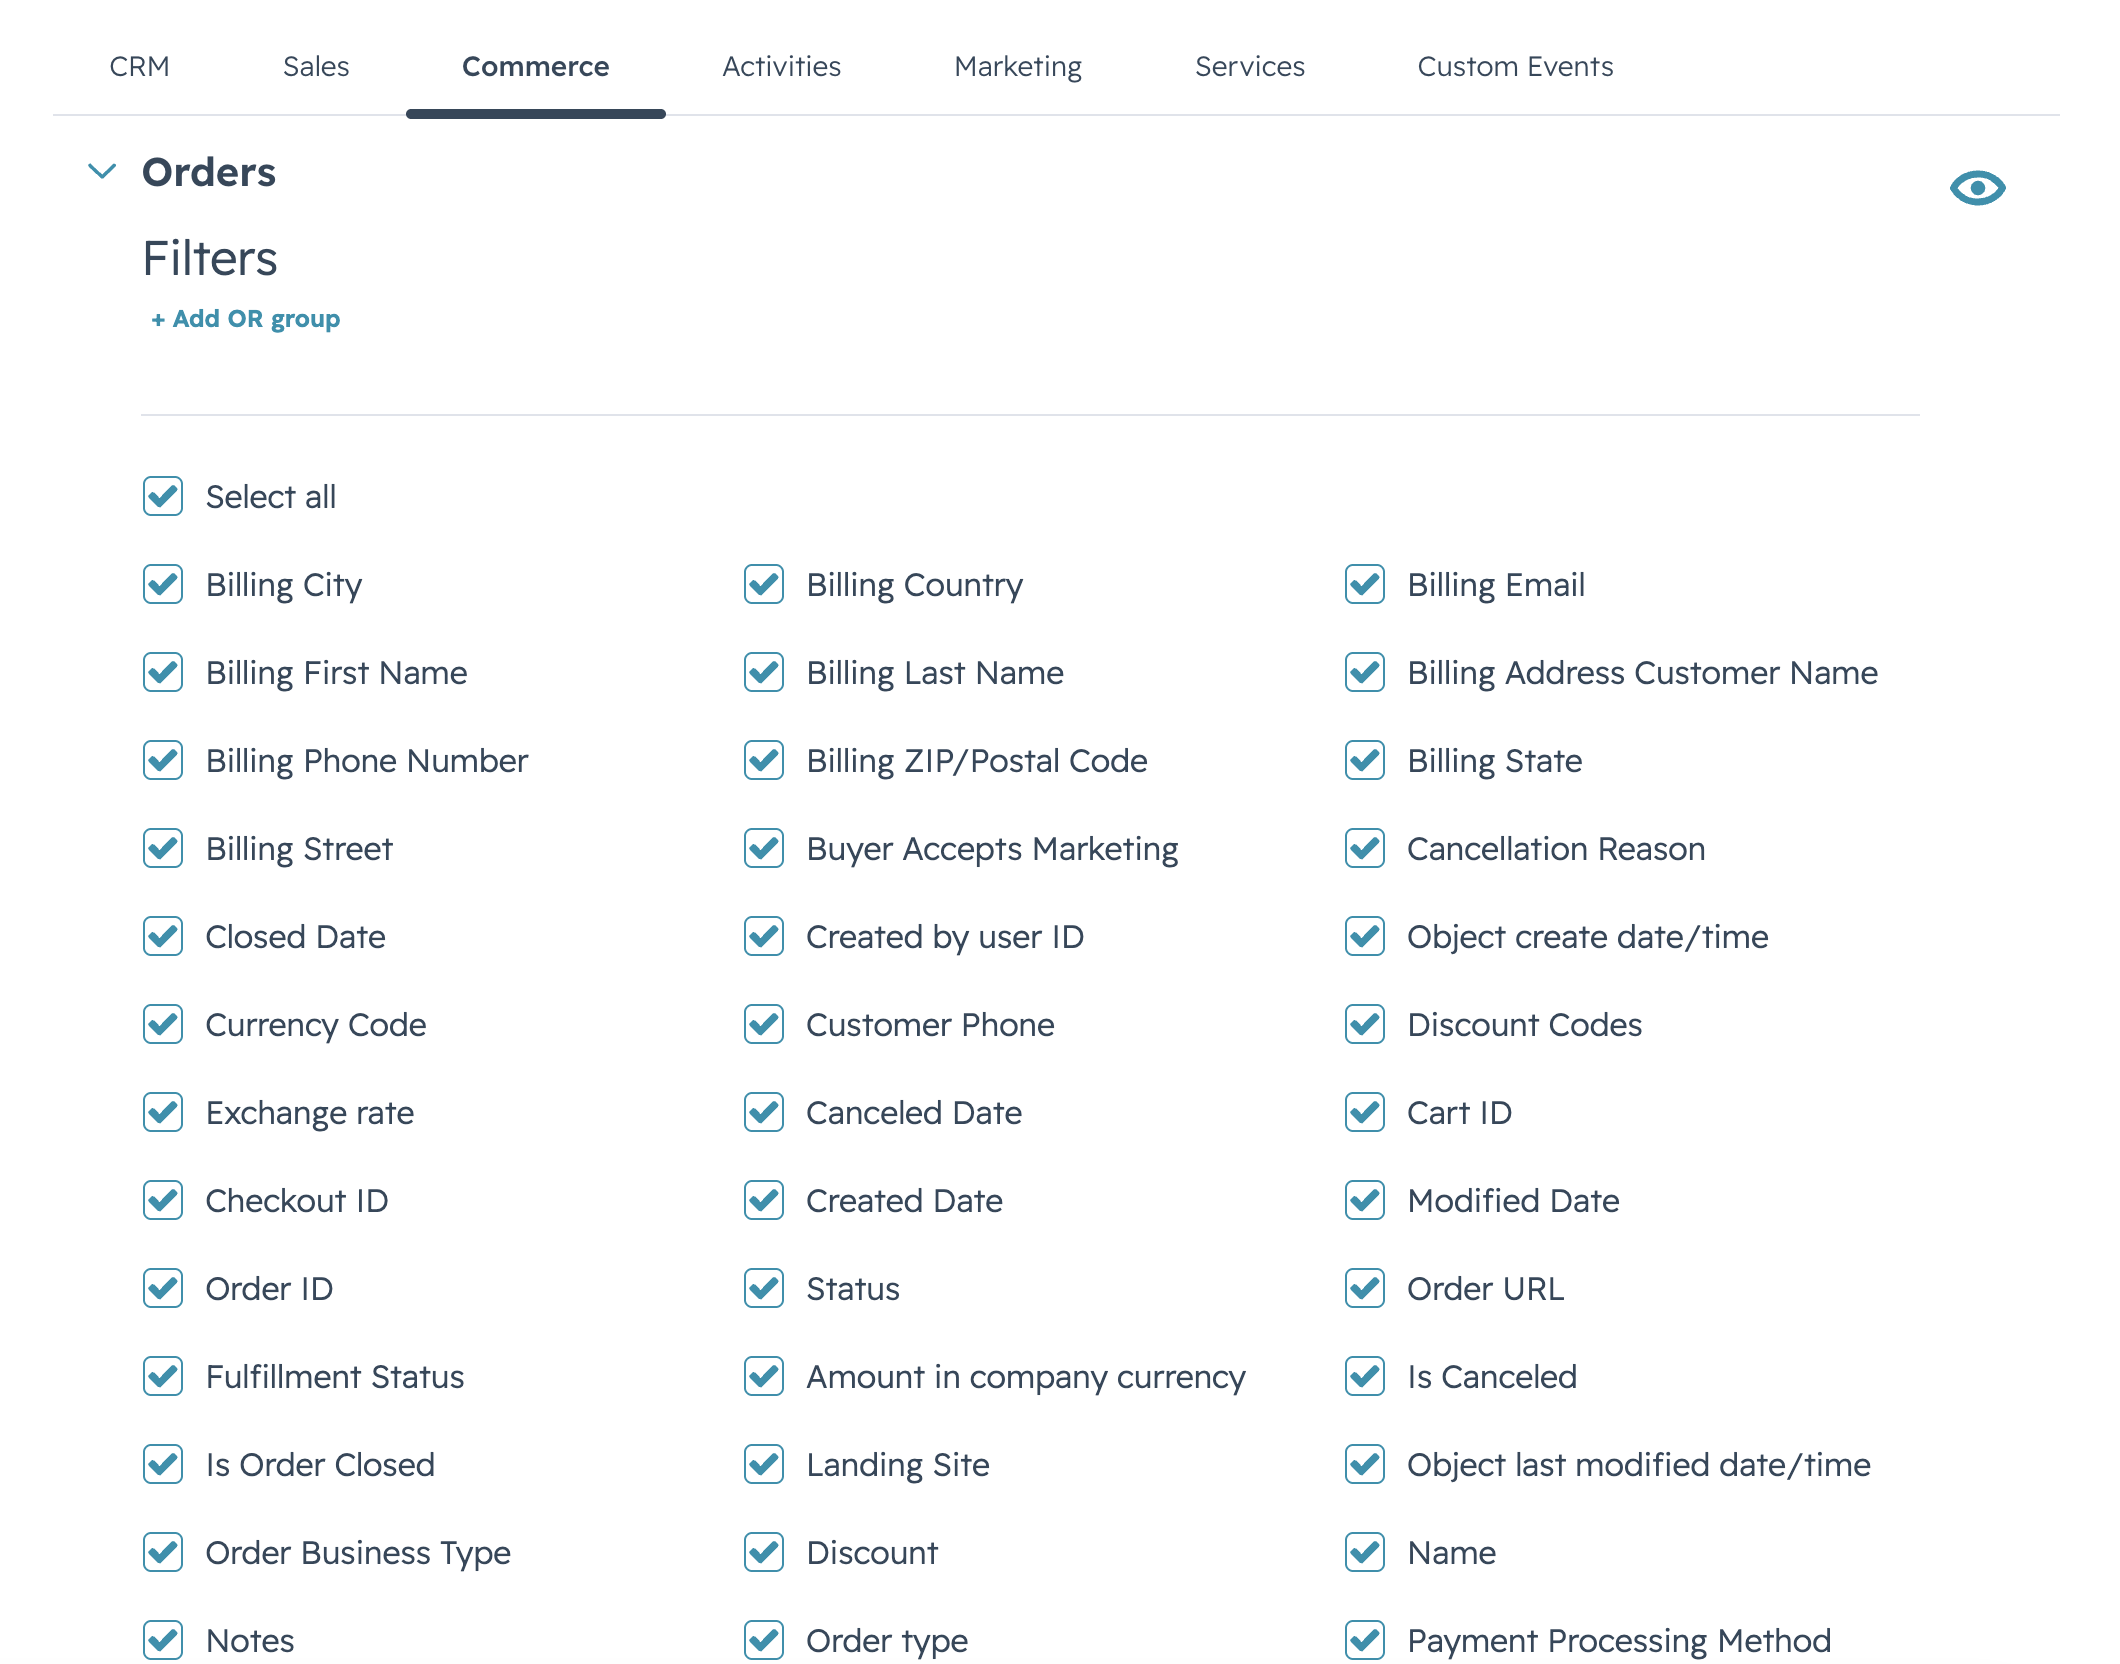This screenshot has height=1664, width=2120.
Task: Uncheck the Order ID checkbox
Action: pyautogui.click(x=163, y=1288)
